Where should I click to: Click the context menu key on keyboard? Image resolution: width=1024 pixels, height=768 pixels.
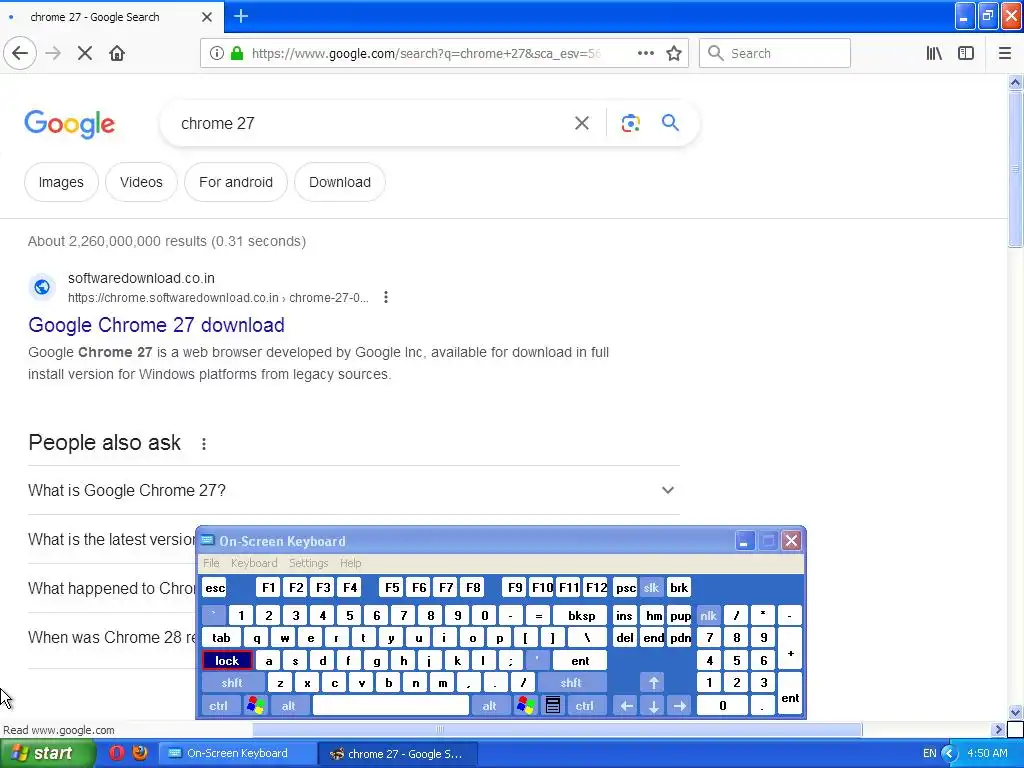552,705
